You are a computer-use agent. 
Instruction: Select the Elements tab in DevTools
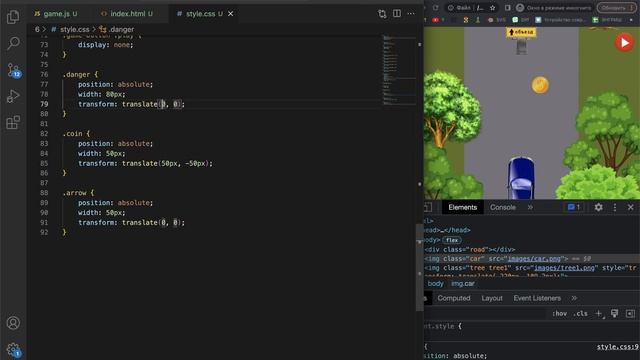pyautogui.click(x=462, y=207)
